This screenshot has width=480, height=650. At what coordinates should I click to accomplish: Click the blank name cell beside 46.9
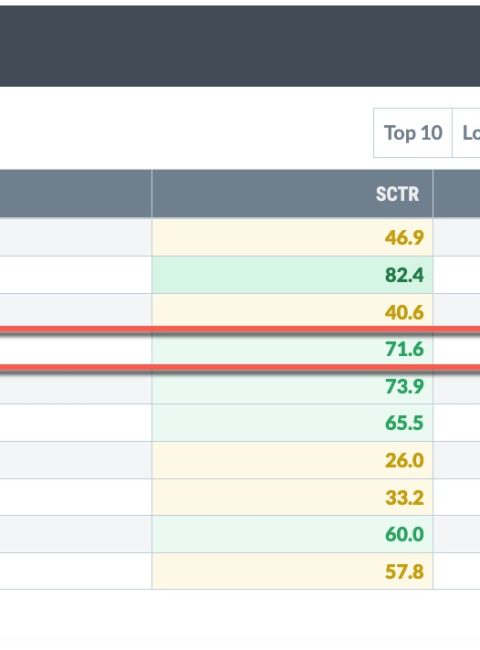coord(75,238)
